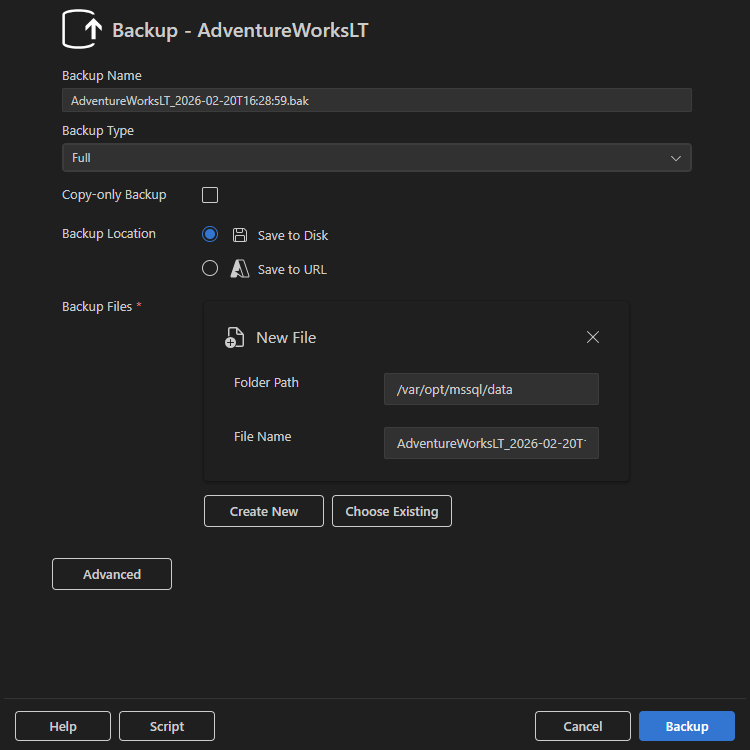Open the Advanced options section

pyautogui.click(x=112, y=574)
